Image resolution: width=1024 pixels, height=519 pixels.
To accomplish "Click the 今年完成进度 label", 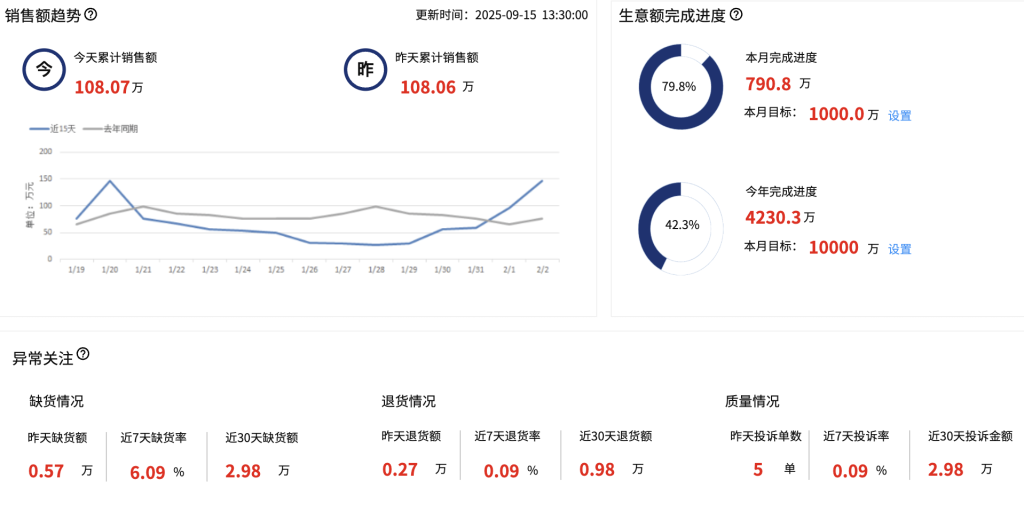I will click(781, 192).
